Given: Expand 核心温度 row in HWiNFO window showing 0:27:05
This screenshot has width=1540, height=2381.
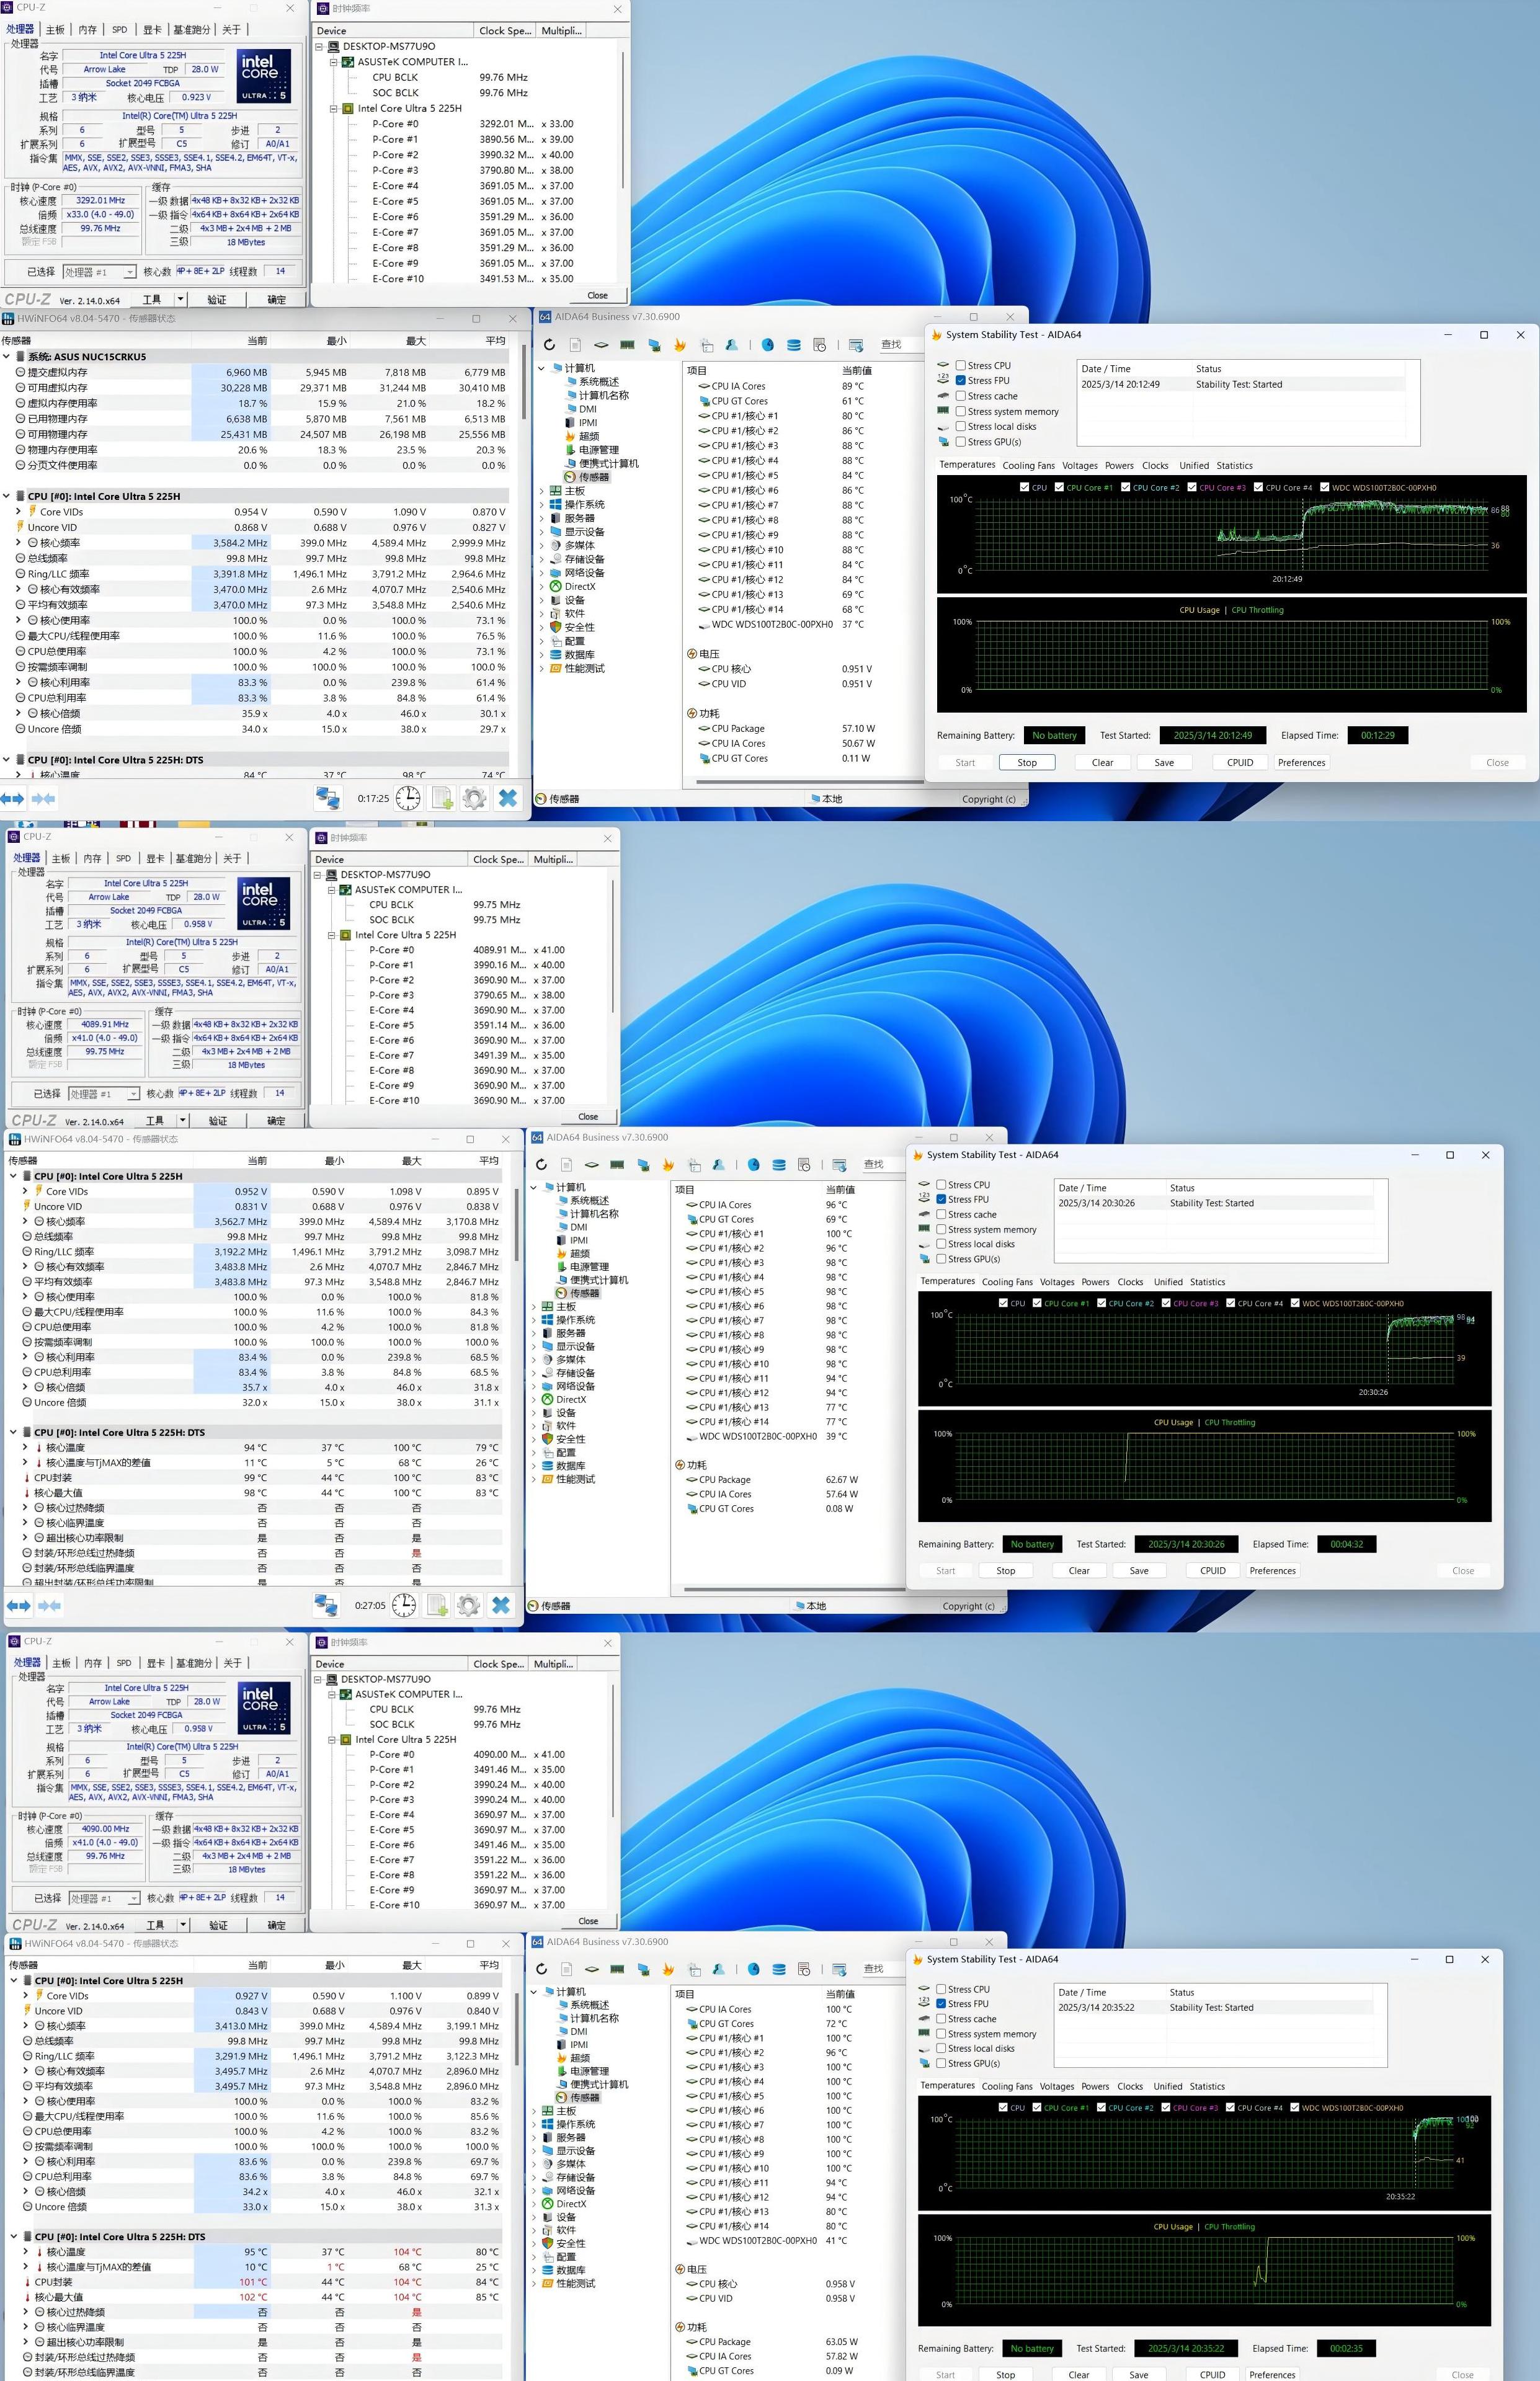Looking at the screenshot, I should (25, 1447).
